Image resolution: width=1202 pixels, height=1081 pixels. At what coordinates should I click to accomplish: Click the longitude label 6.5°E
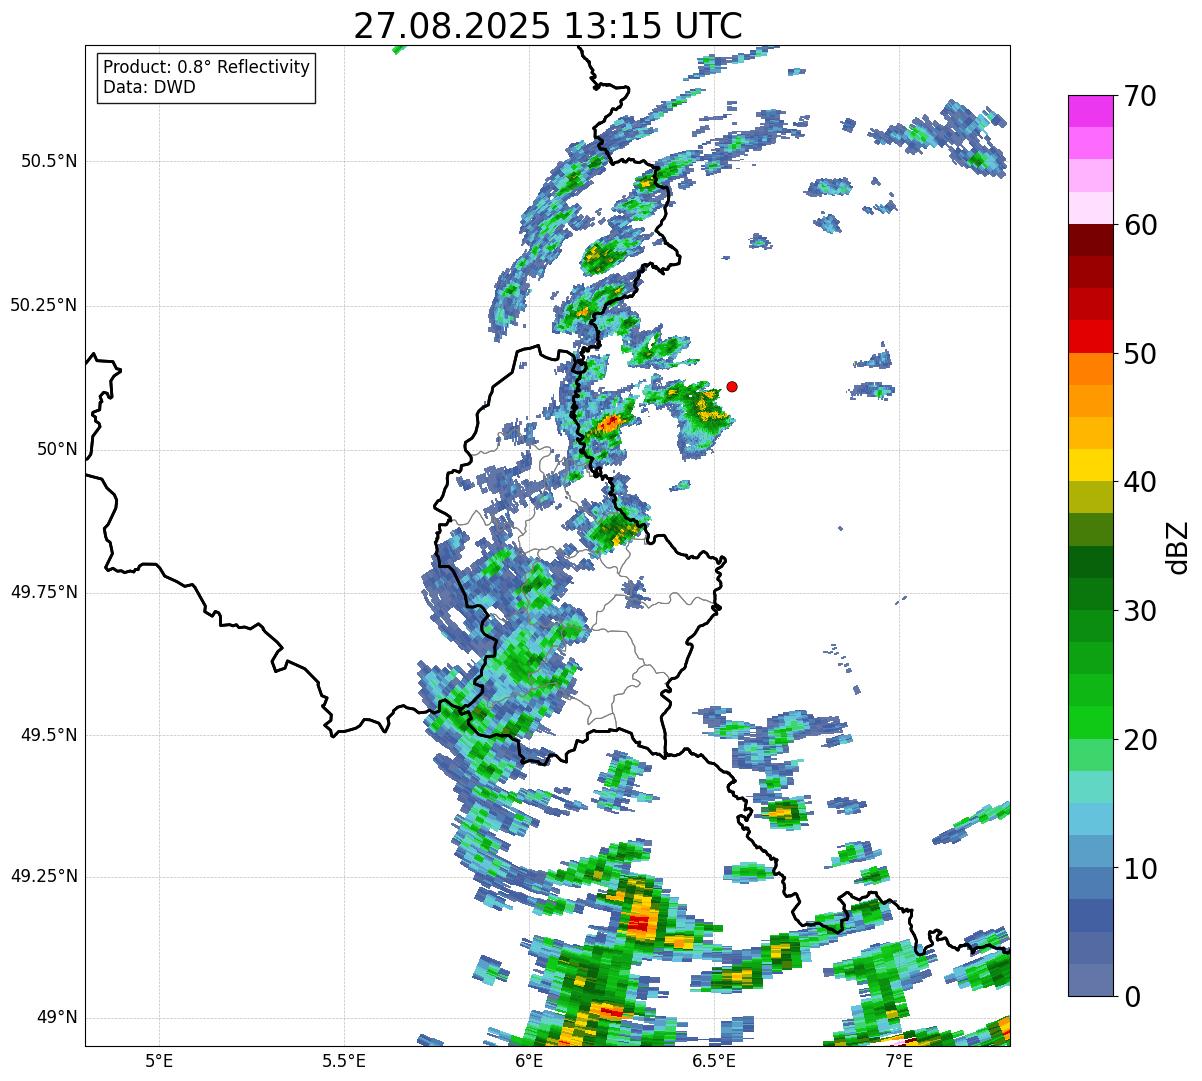714,1061
